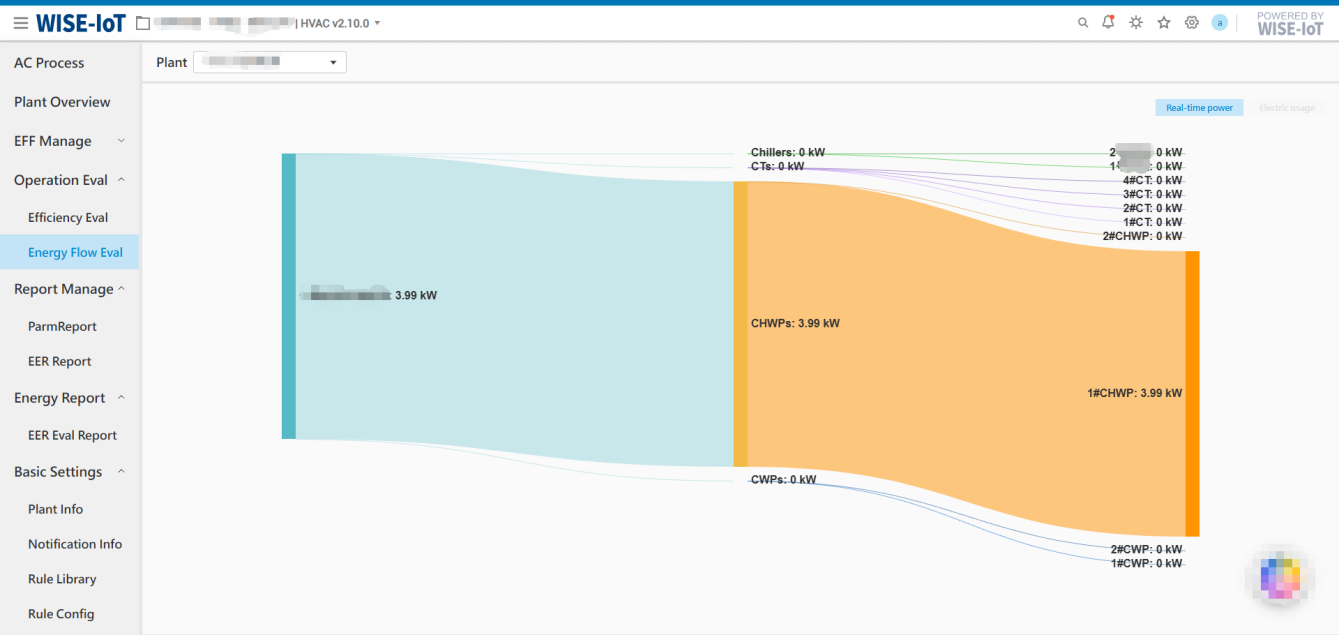1339x635 pixels.
Task: Open the Plant selection dropdown
Action: click(x=270, y=62)
